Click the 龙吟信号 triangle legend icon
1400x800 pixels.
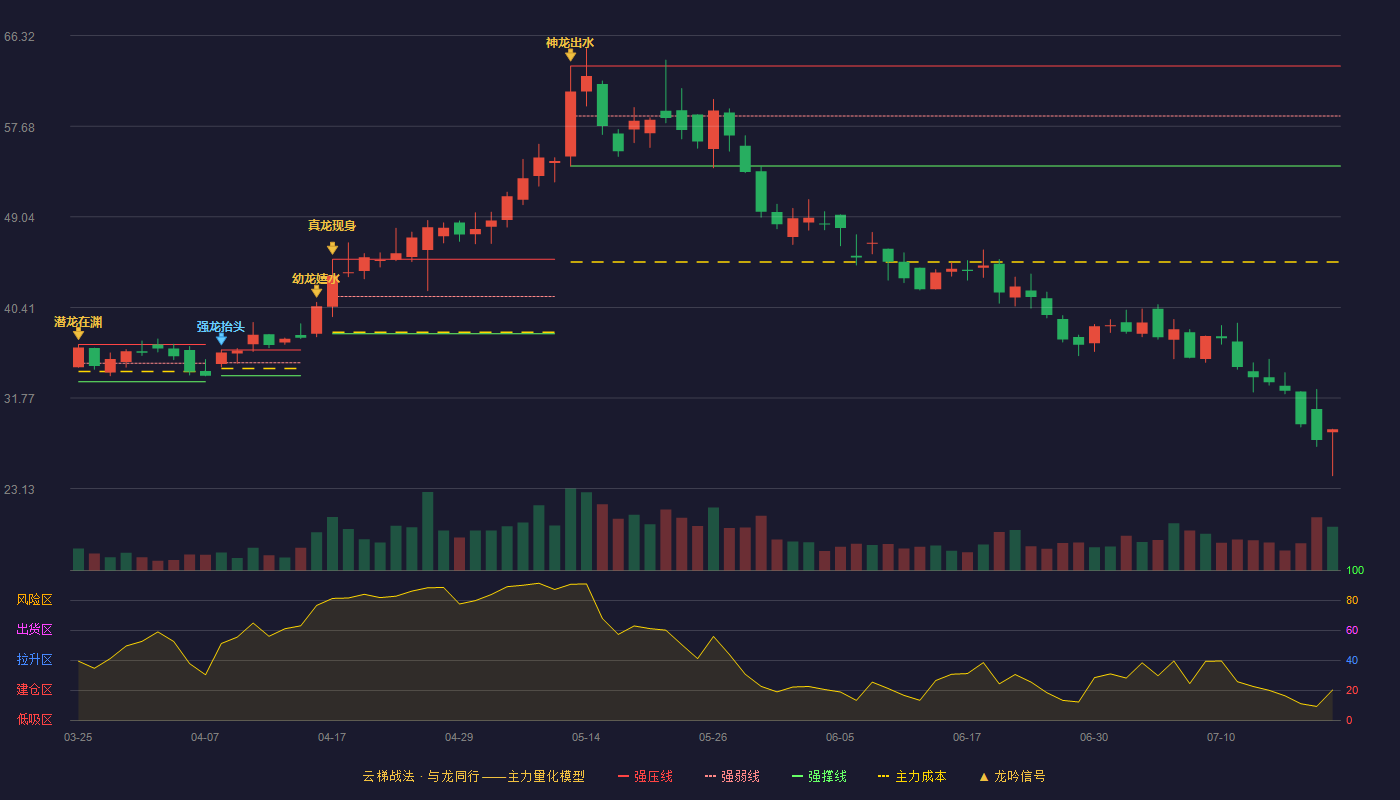tap(983, 776)
